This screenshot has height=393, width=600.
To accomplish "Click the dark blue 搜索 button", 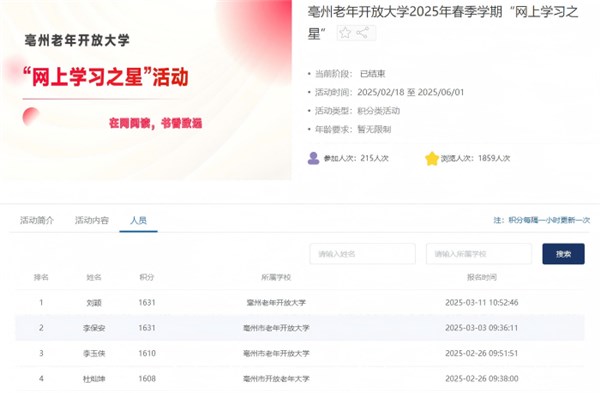I will pos(563,254).
